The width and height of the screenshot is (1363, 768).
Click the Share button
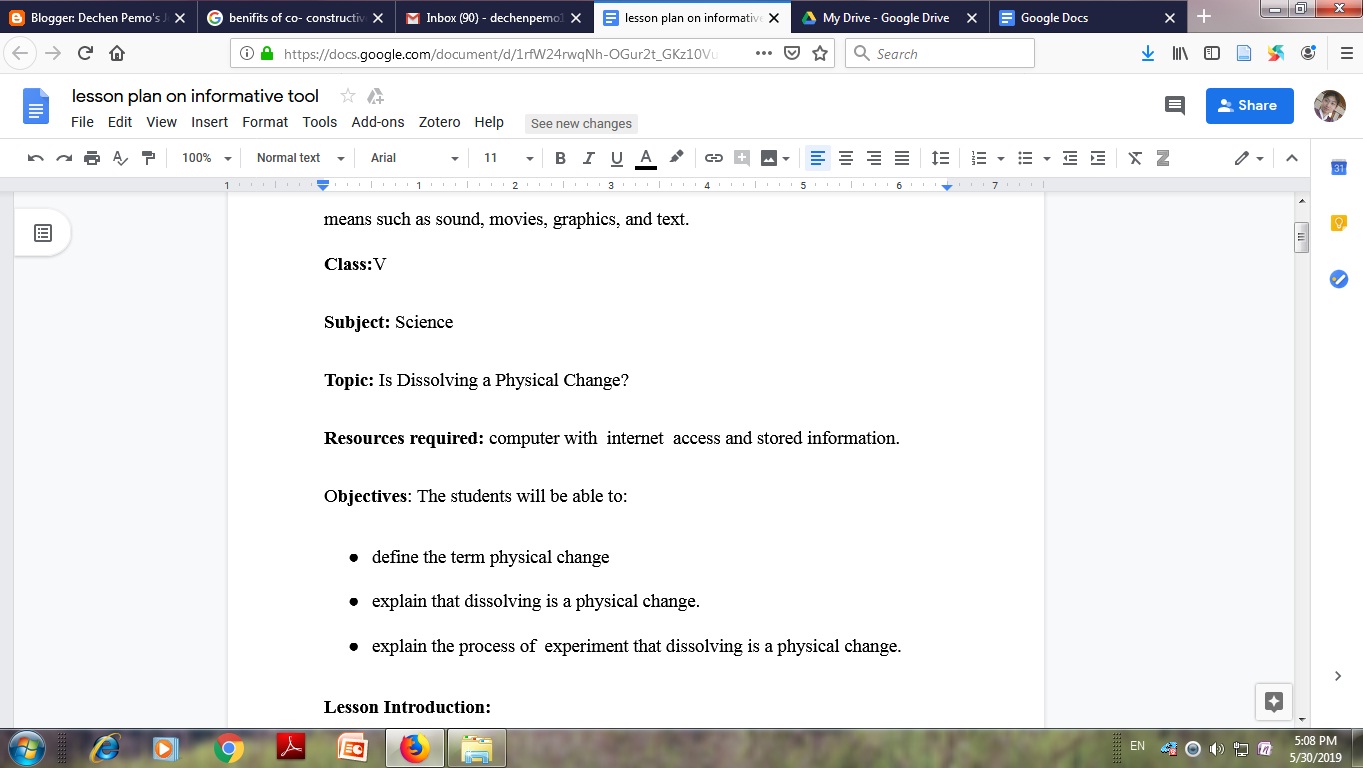coord(1248,105)
